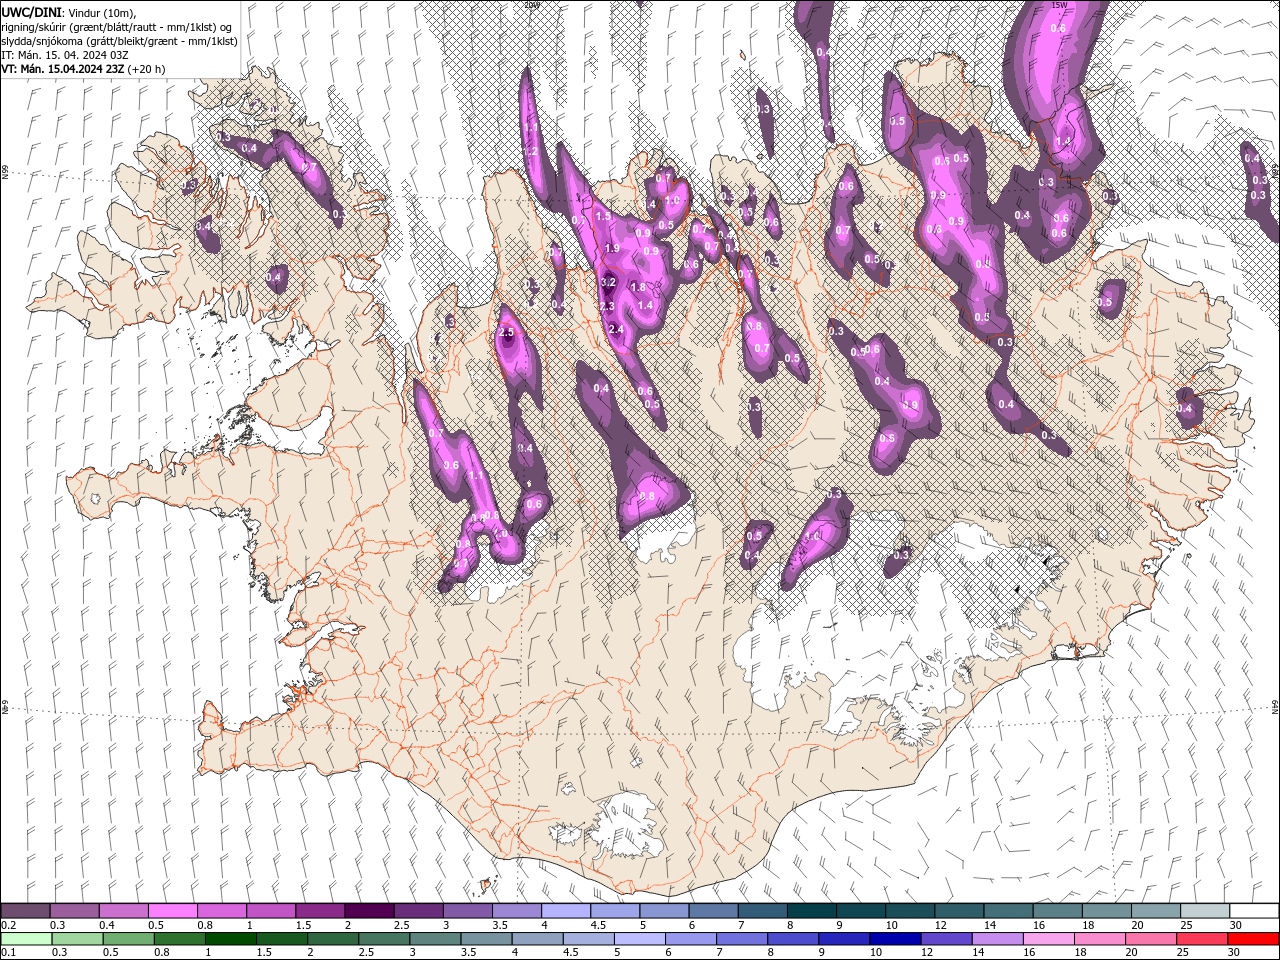The height and width of the screenshot is (960, 1280).
Task: Click the '1.9' snowfall value on the map
Action: point(612,248)
